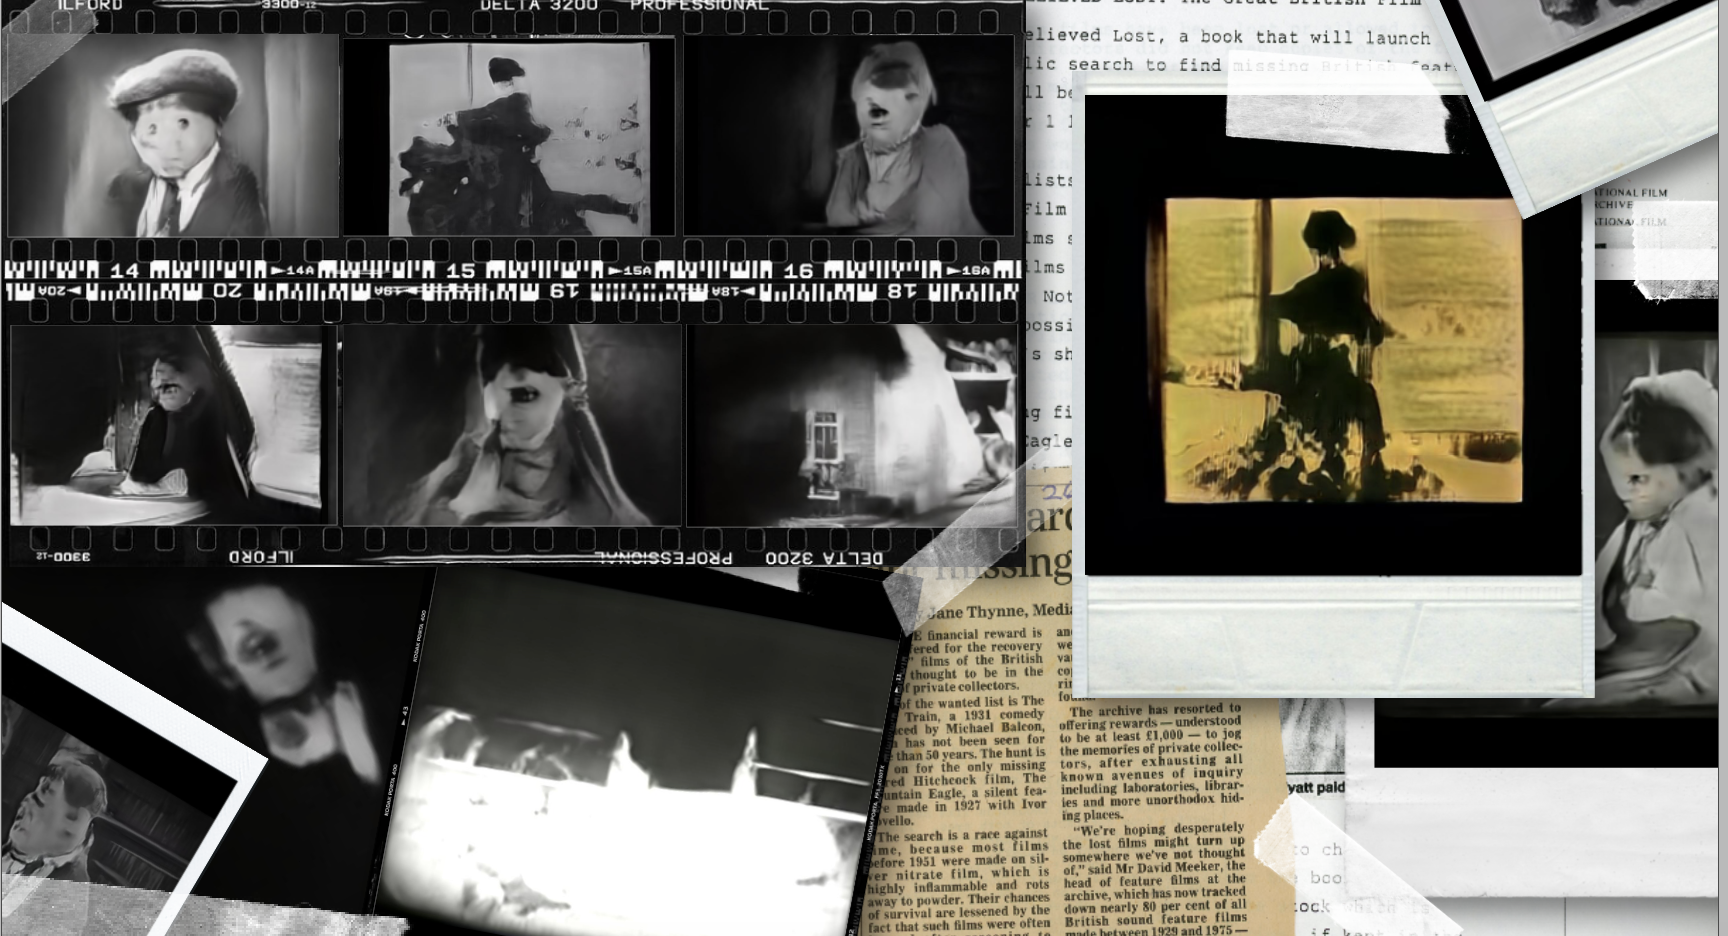Click the tape strip atop the Polaroid

pos(1330,112)
